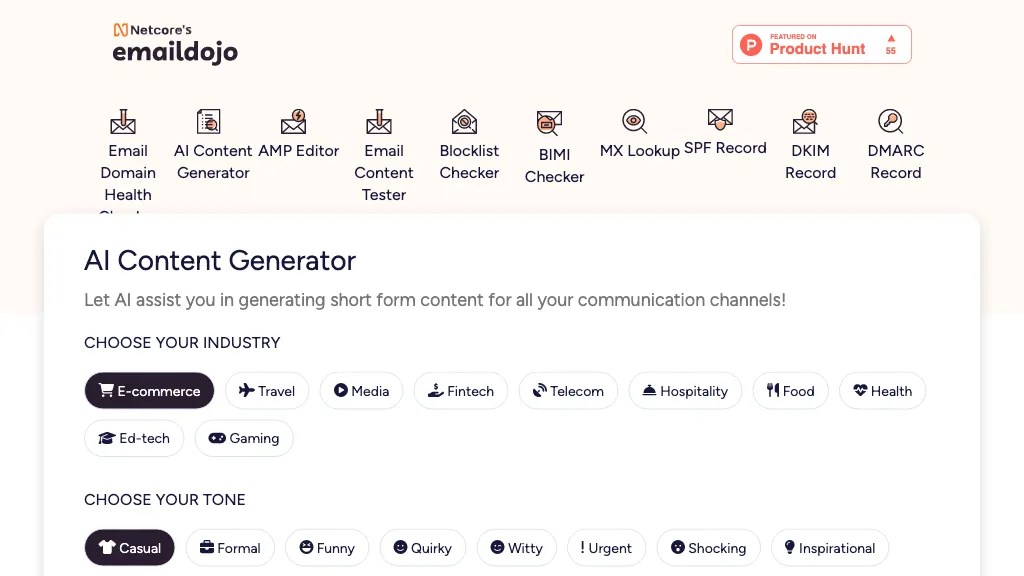The height and width of the screenshot is (576, 1024).
Task: Select the Email Content Tester icon
Action: (379, 122)
